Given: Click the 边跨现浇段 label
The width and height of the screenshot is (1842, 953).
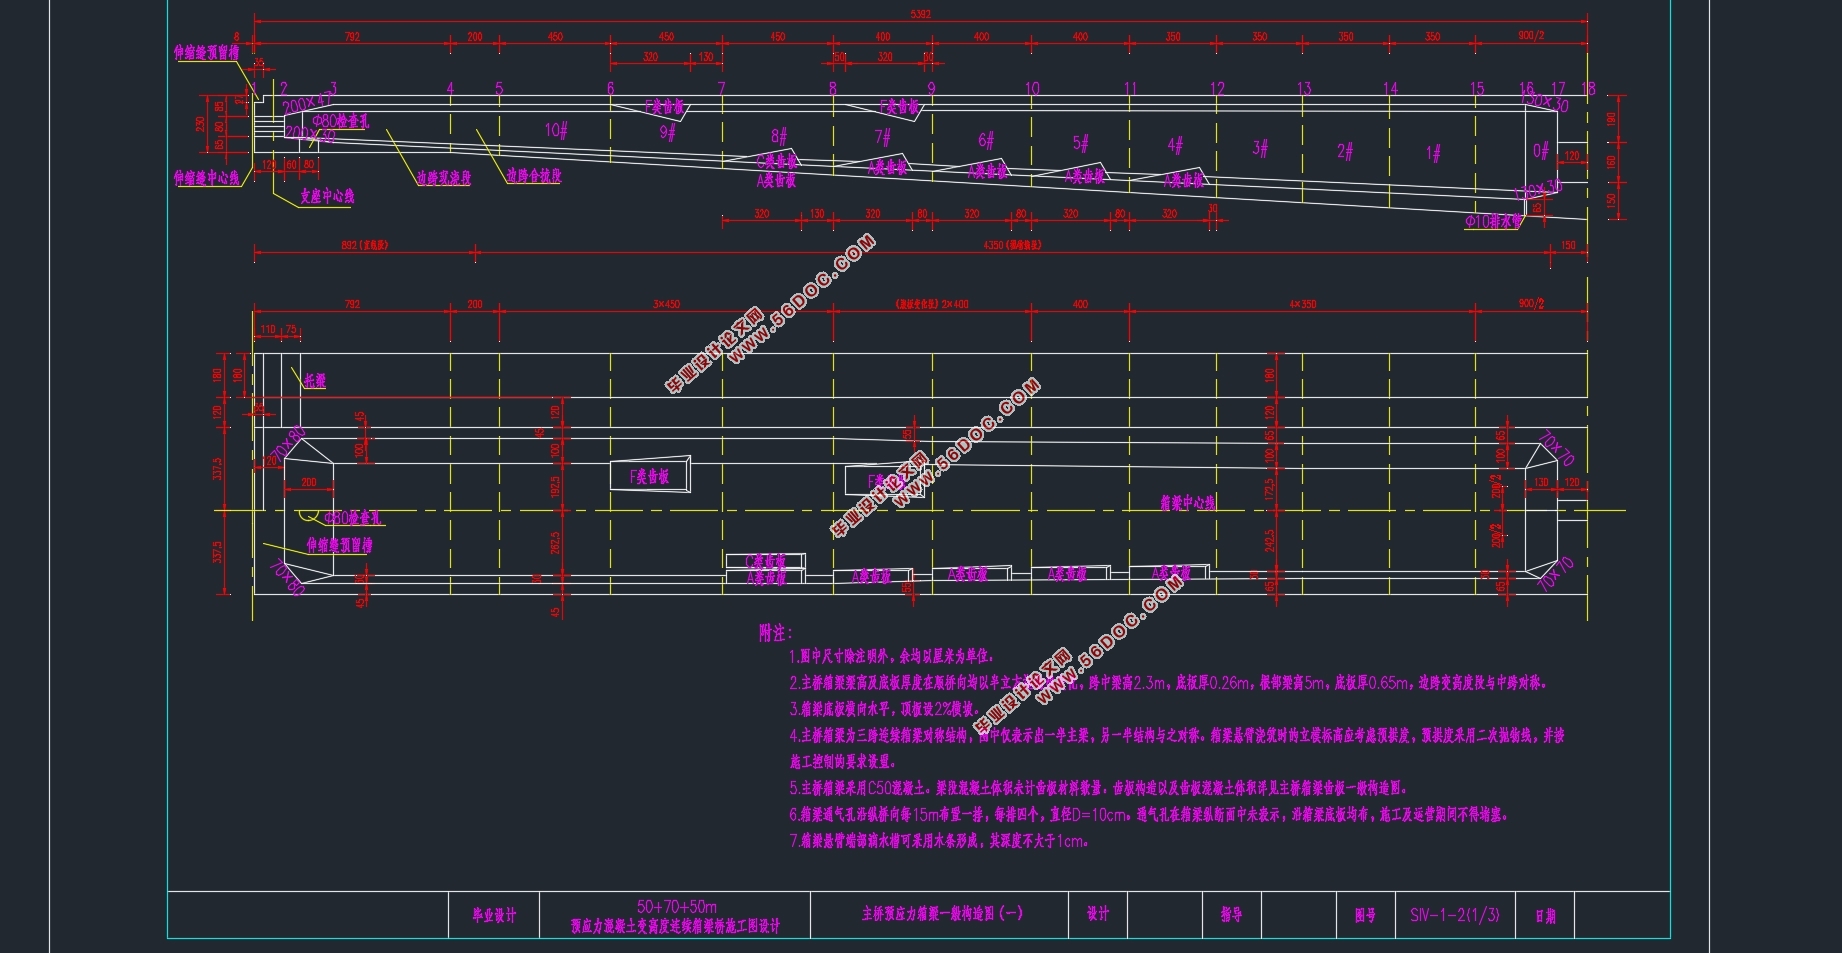Looking at the screenshot, I should pos(444,178).
